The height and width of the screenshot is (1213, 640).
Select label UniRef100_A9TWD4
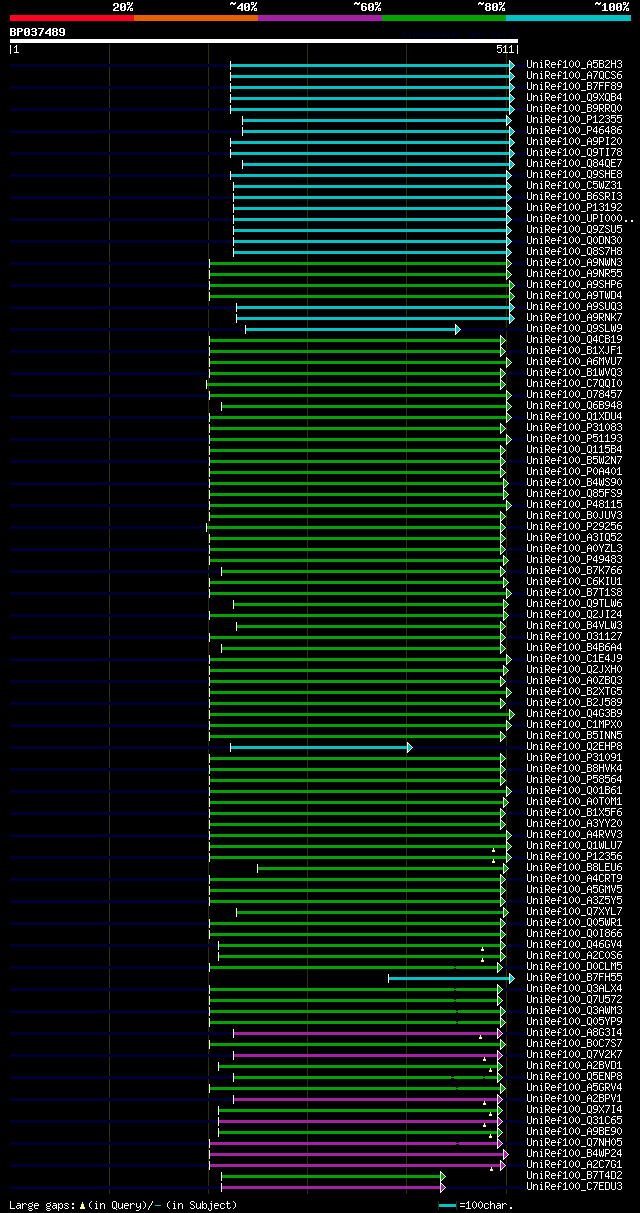point(574,296)
